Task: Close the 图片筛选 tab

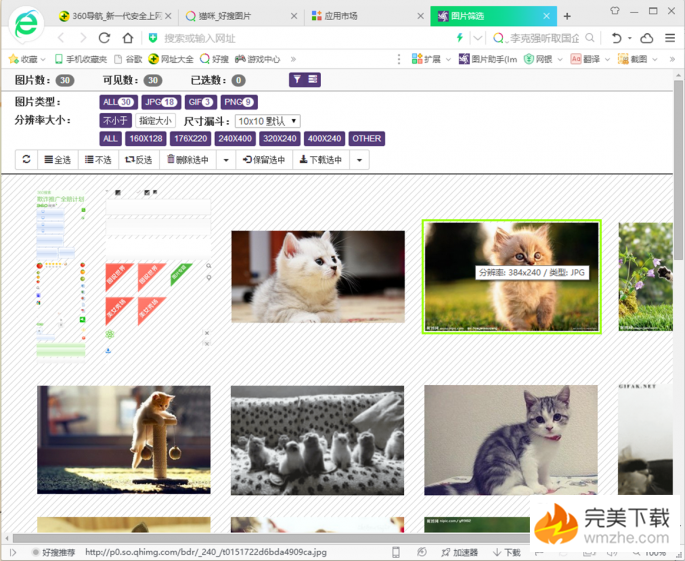Action: [547, 16]
